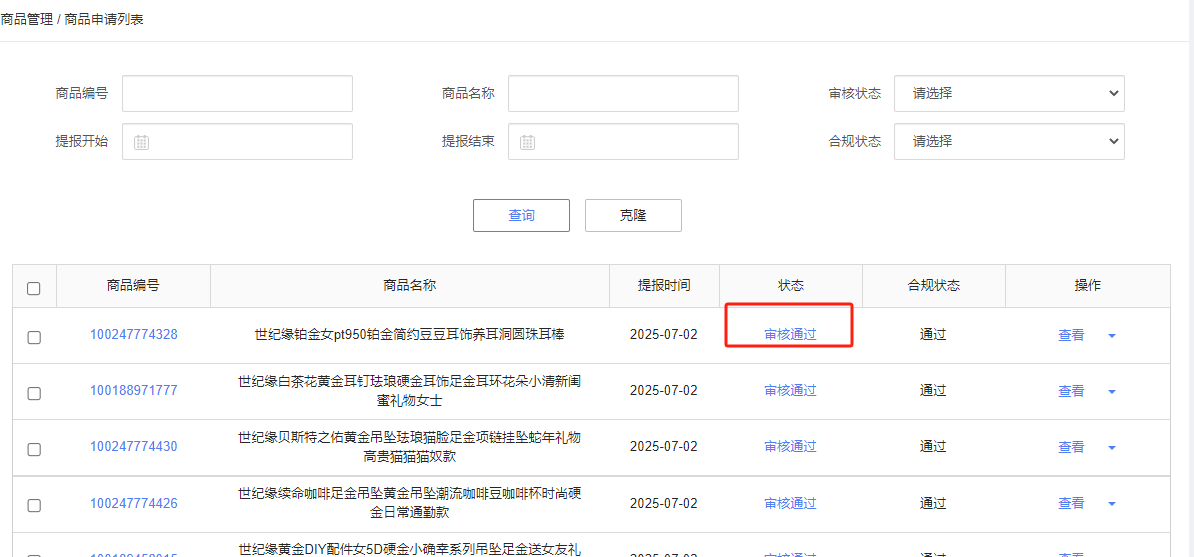Select checkbox for product 100188971777
The image size is (1194, 557).
click(x=34, y=393)
